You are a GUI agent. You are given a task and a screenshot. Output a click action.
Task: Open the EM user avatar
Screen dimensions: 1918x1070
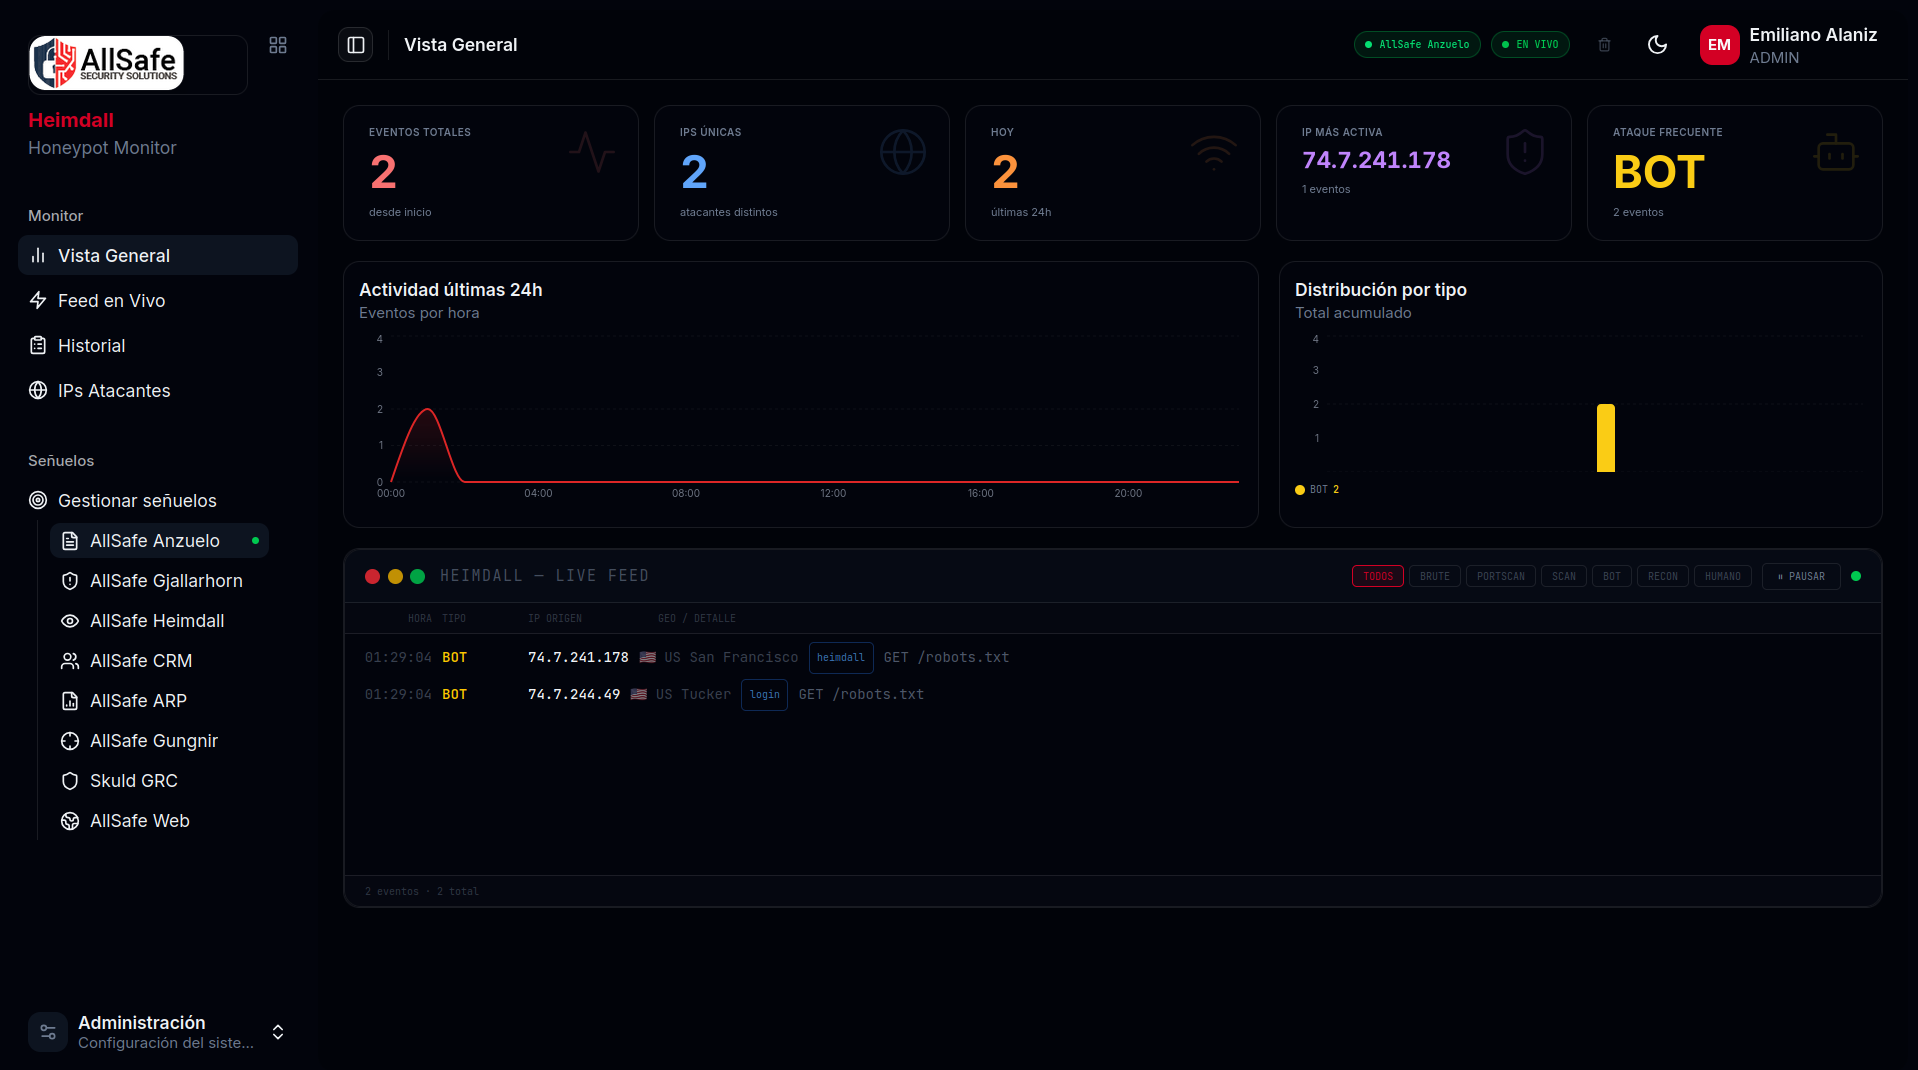pos(1719,45)
